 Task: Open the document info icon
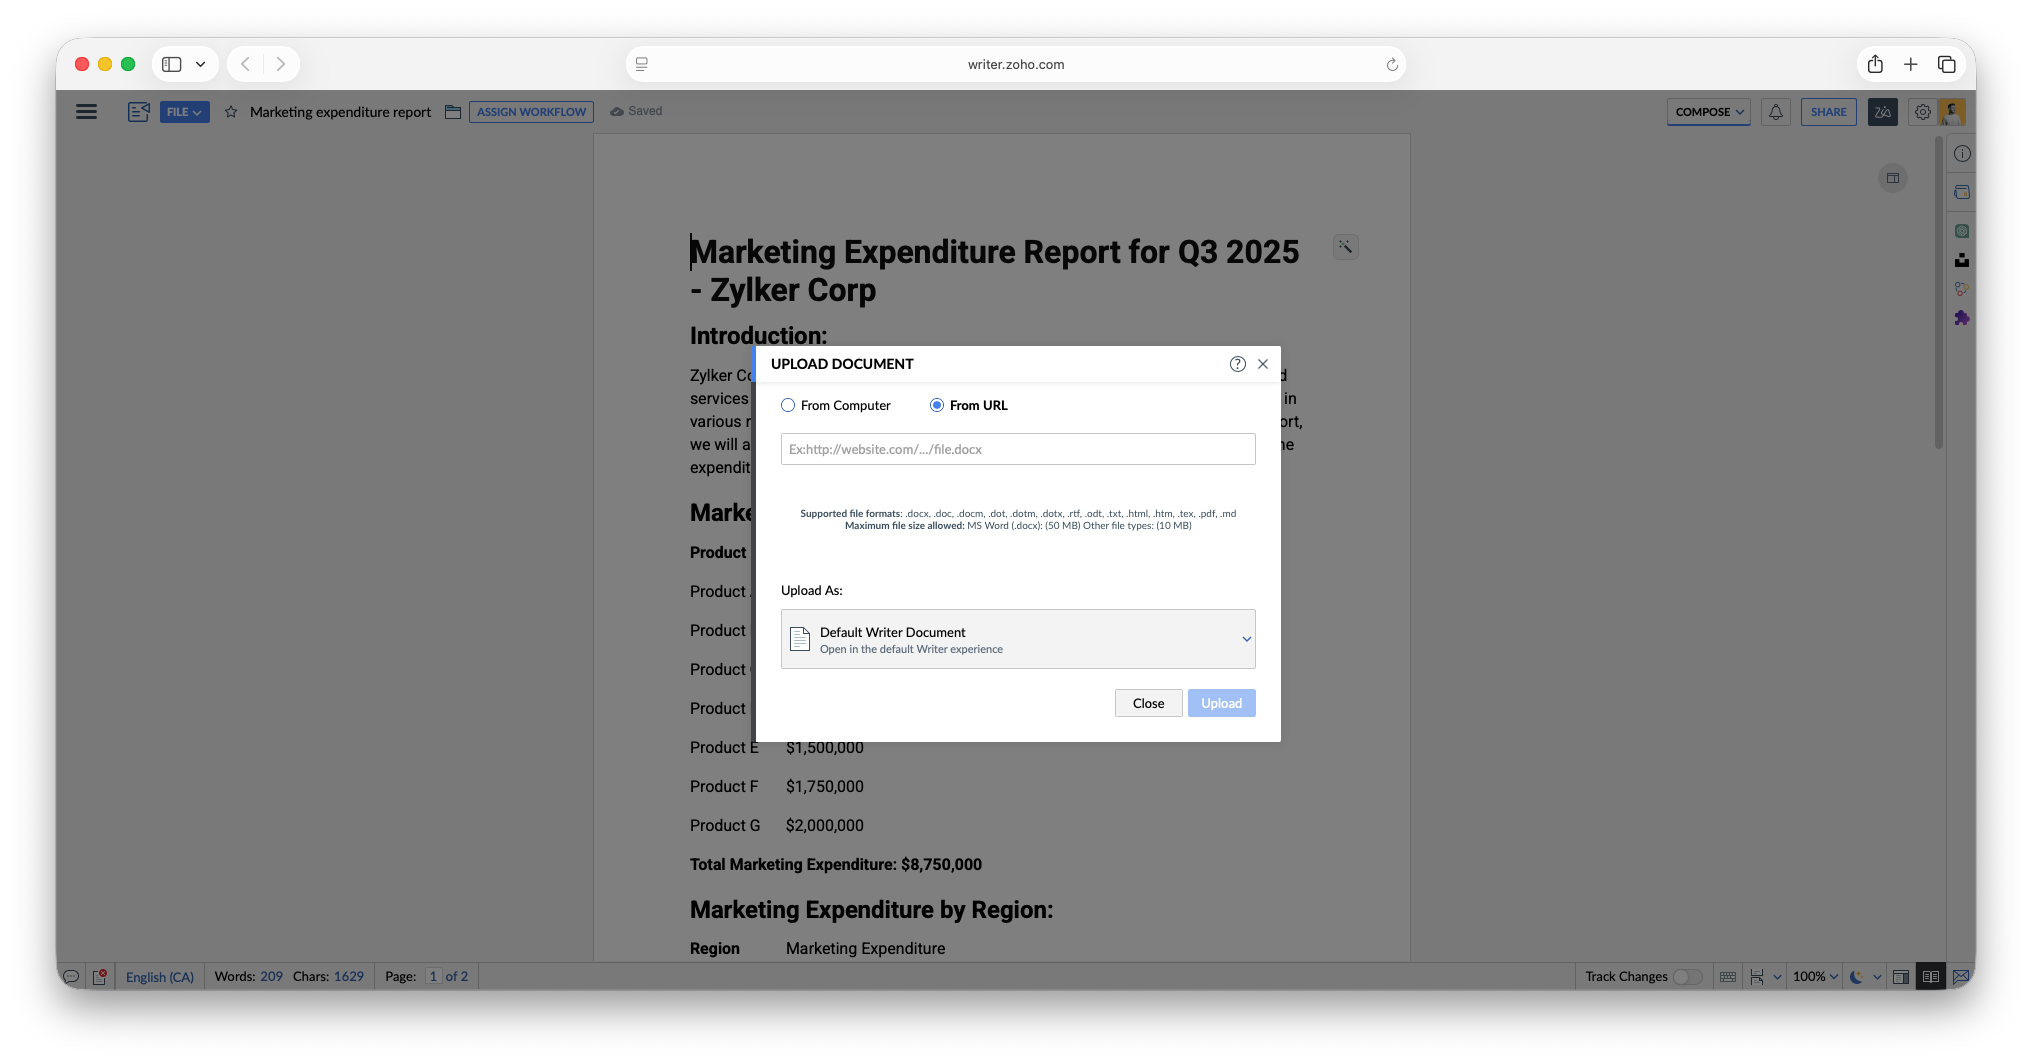[1962, 154]
